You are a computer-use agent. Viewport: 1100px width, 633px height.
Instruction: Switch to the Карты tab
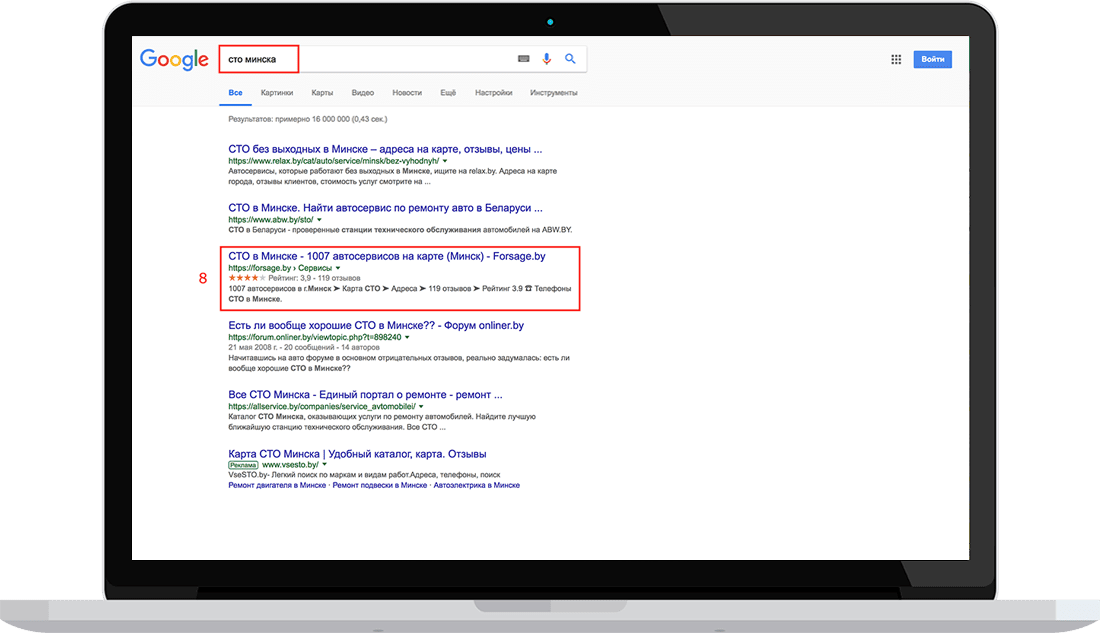pyautogui.click(x=322, y=93)
